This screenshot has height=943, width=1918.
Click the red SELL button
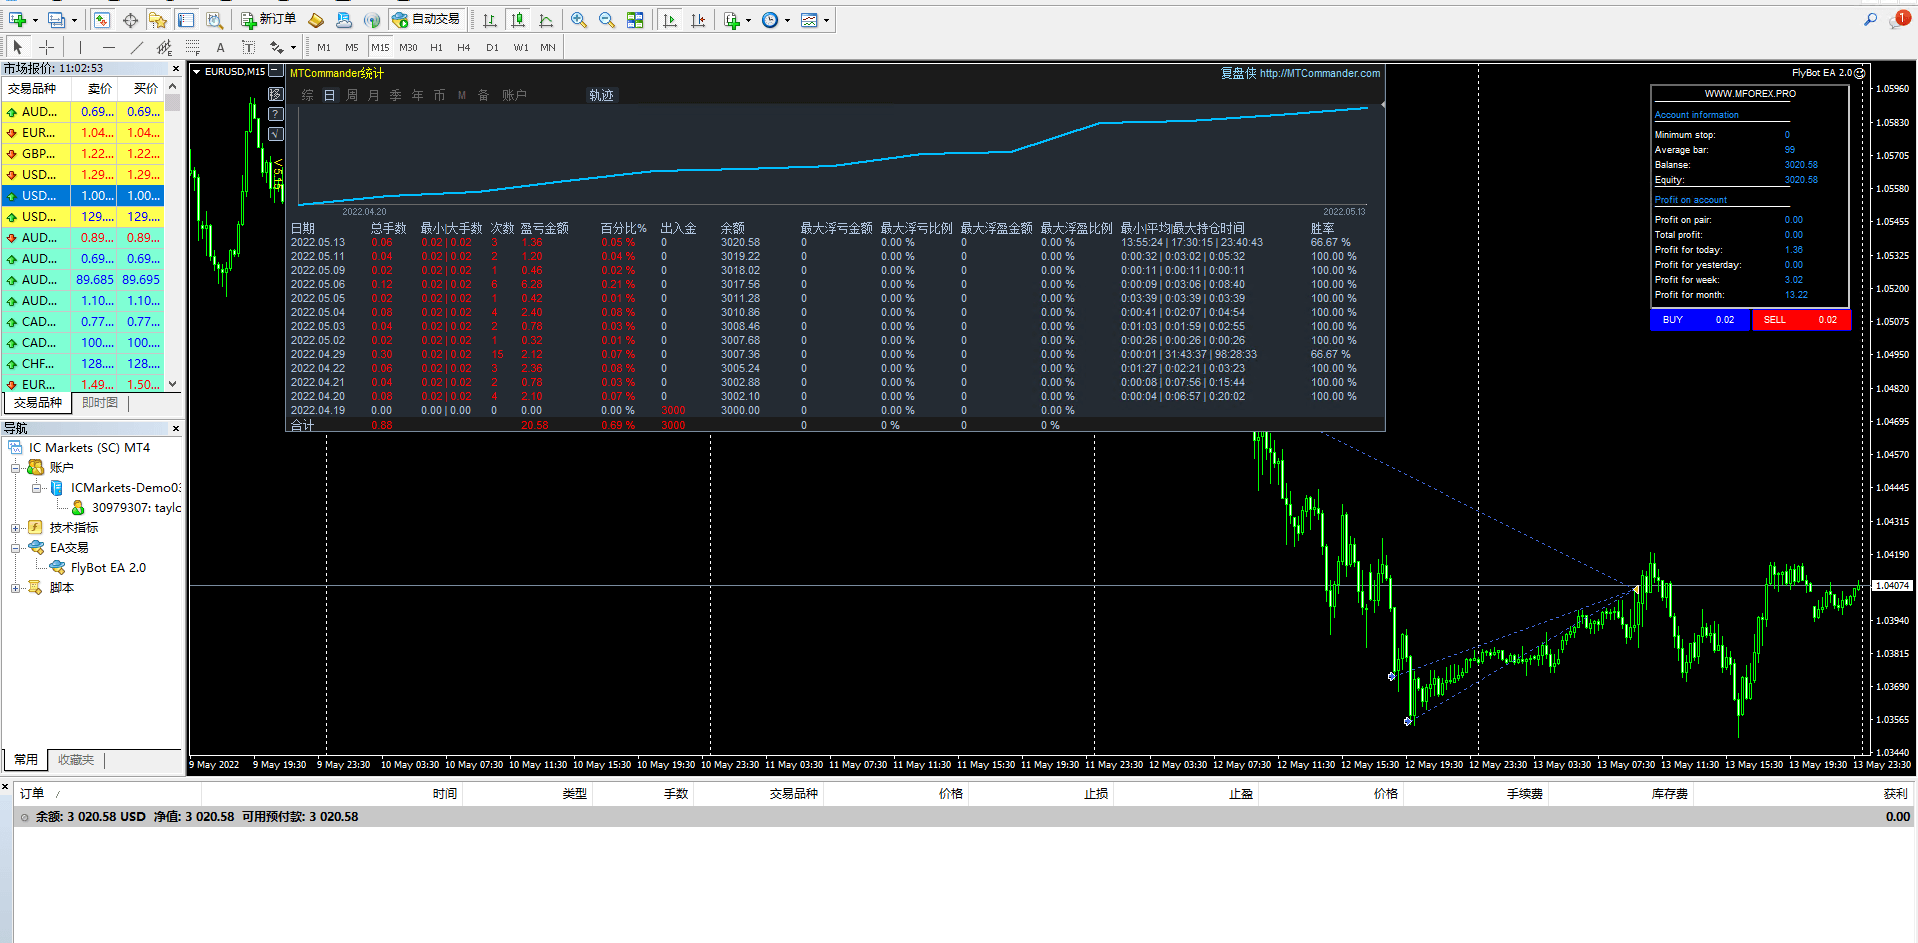1800,320
